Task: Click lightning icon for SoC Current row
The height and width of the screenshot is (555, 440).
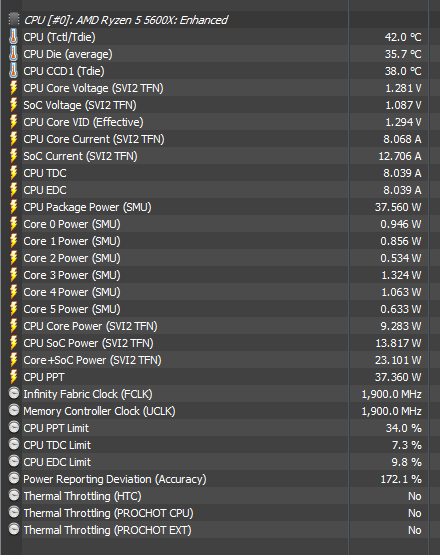Action: [13, 156]
